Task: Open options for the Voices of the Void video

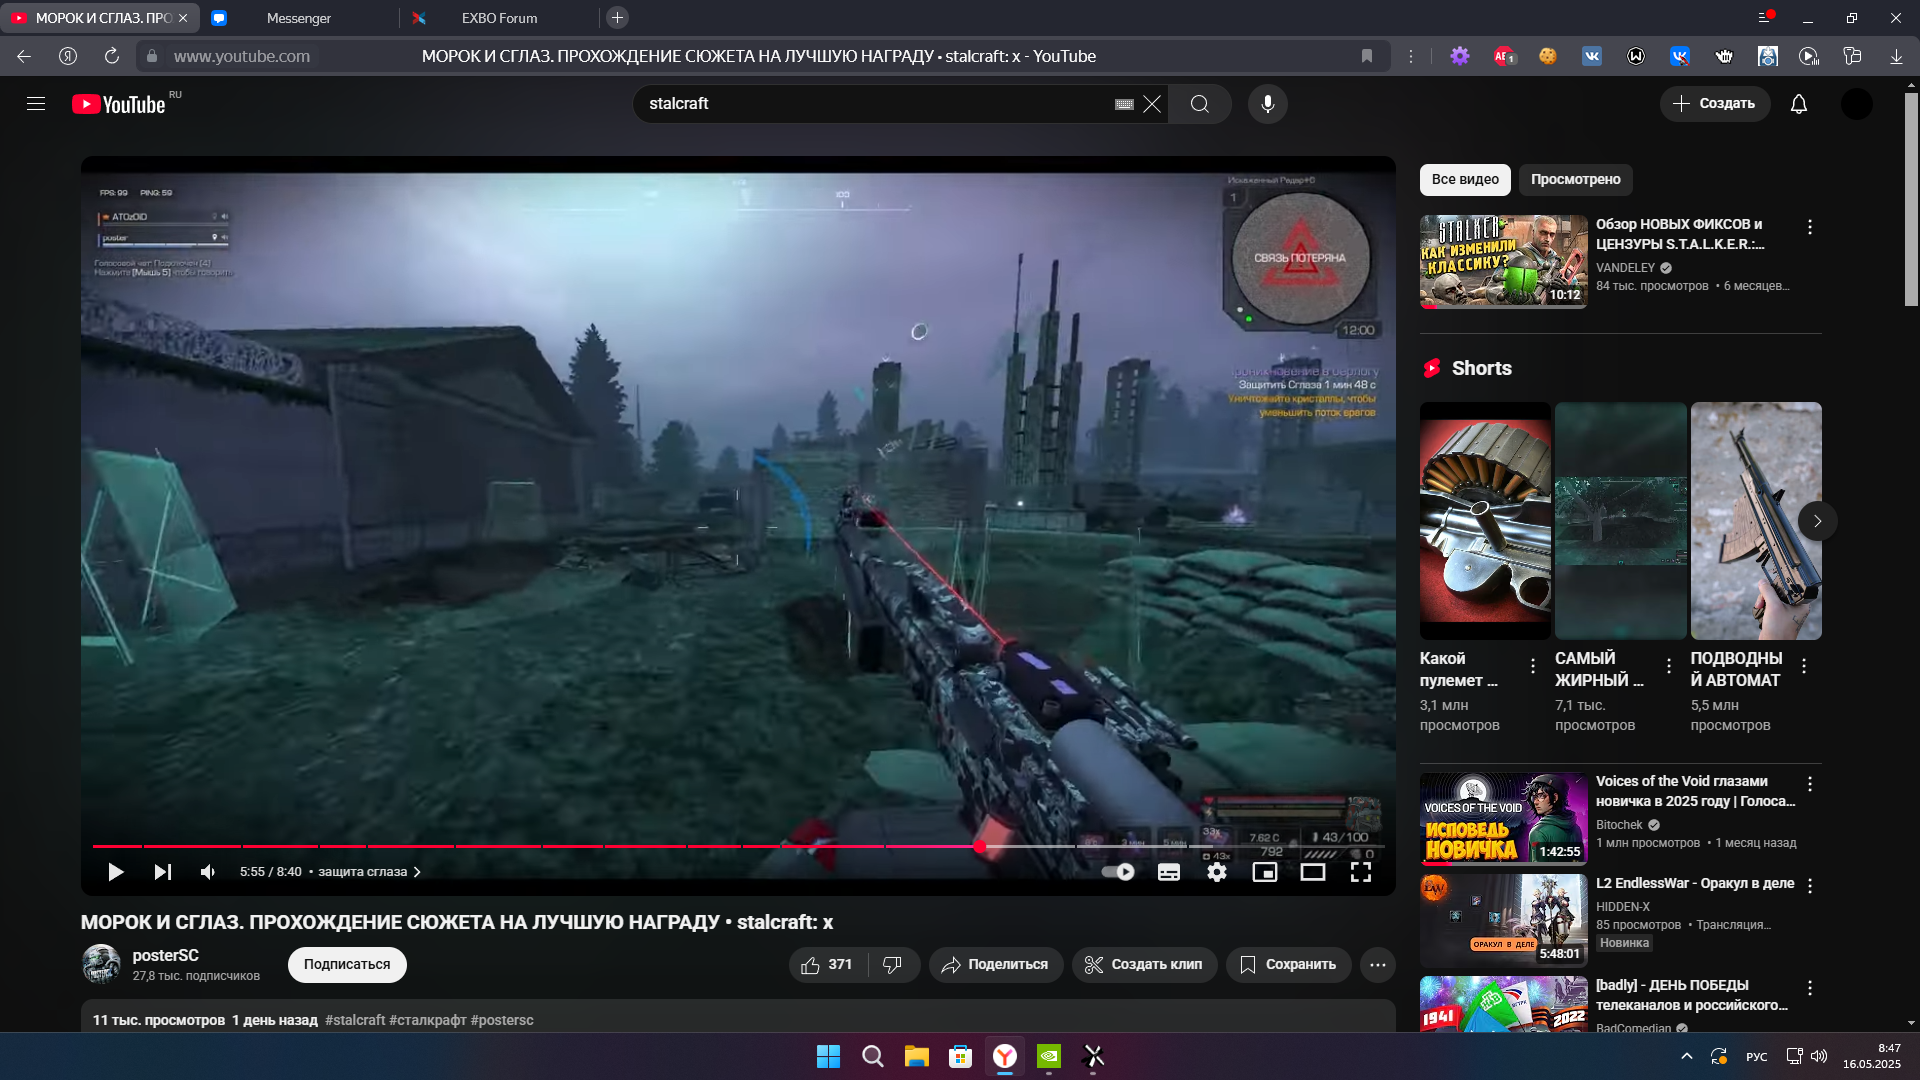Action: [1809, 785]
